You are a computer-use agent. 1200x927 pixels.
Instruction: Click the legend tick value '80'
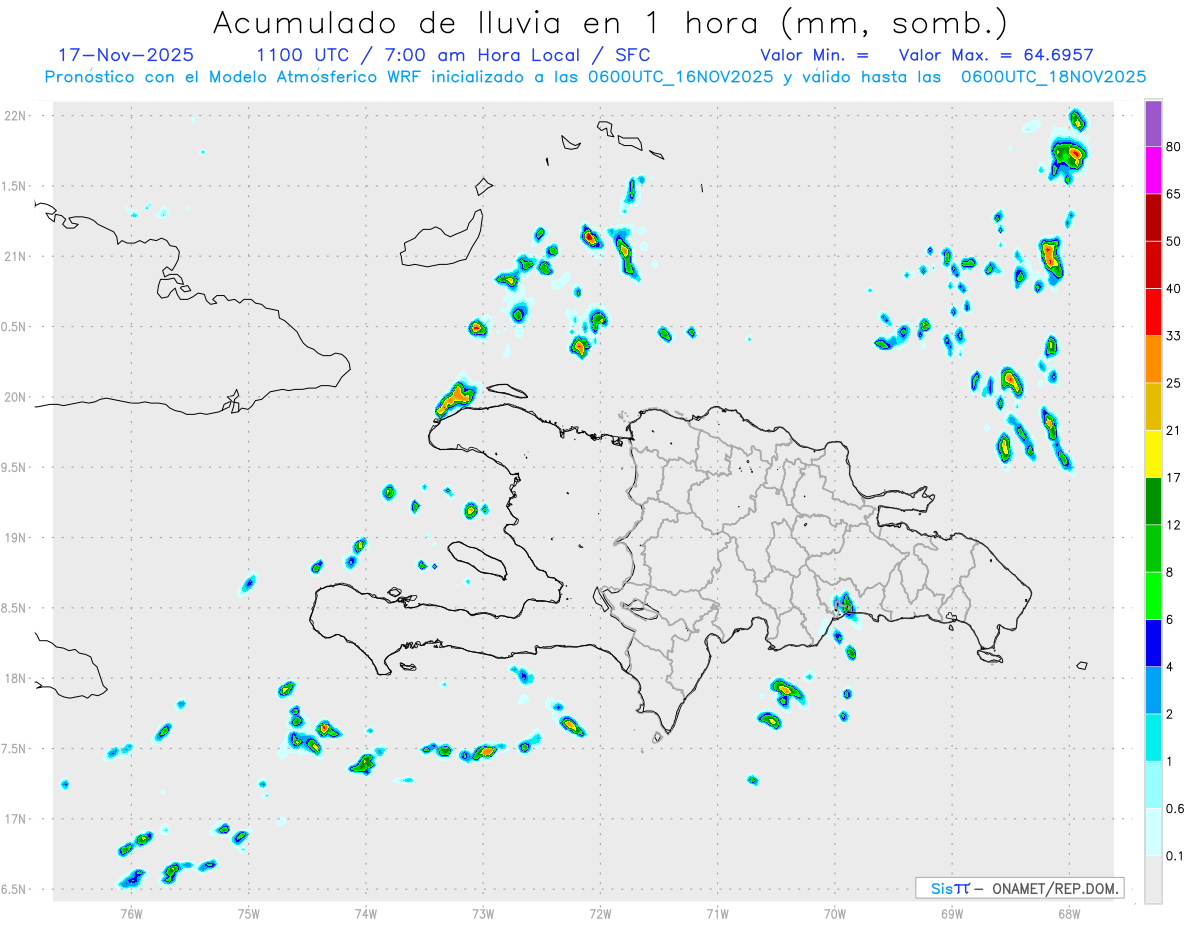click(x=1174, y=148)
